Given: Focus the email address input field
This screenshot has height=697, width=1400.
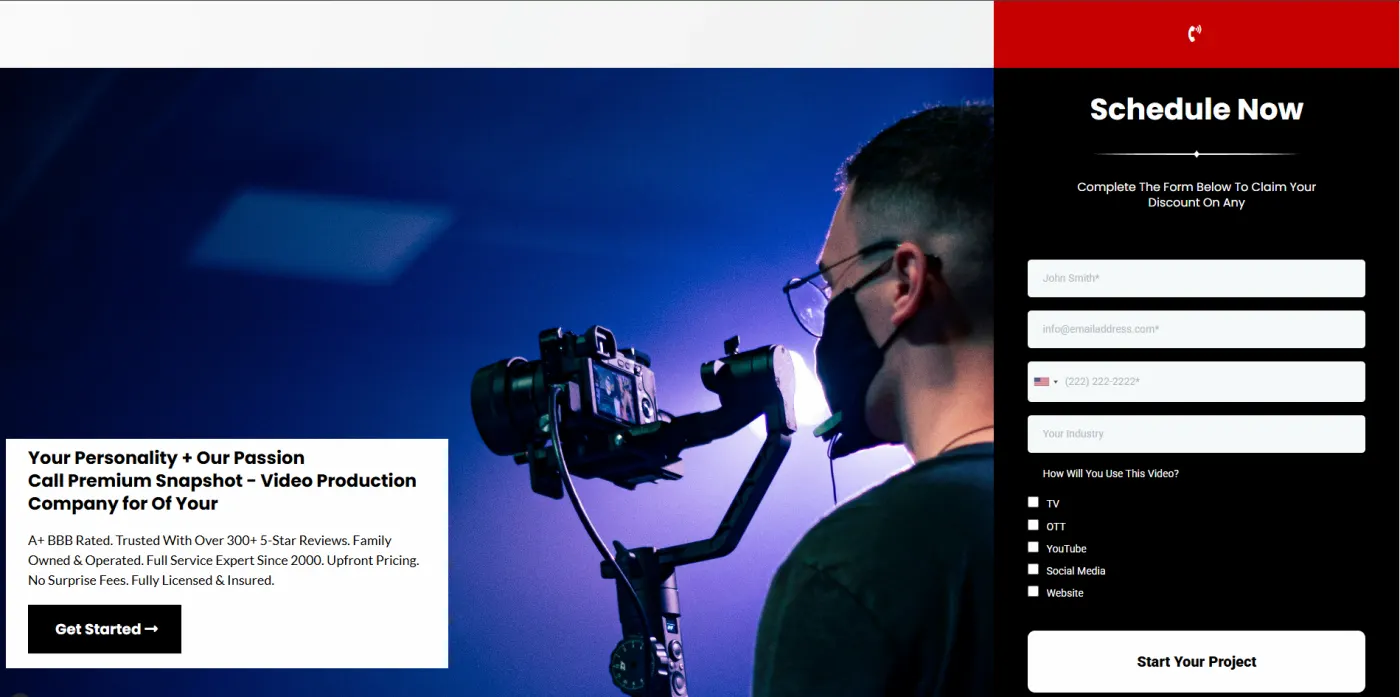Looking at the screenshot, I should 1196,329.
